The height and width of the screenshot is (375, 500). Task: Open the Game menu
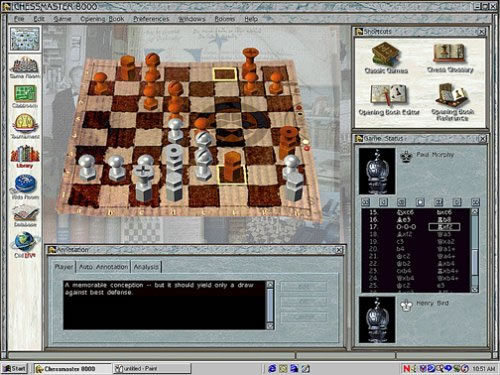point(62,19)
